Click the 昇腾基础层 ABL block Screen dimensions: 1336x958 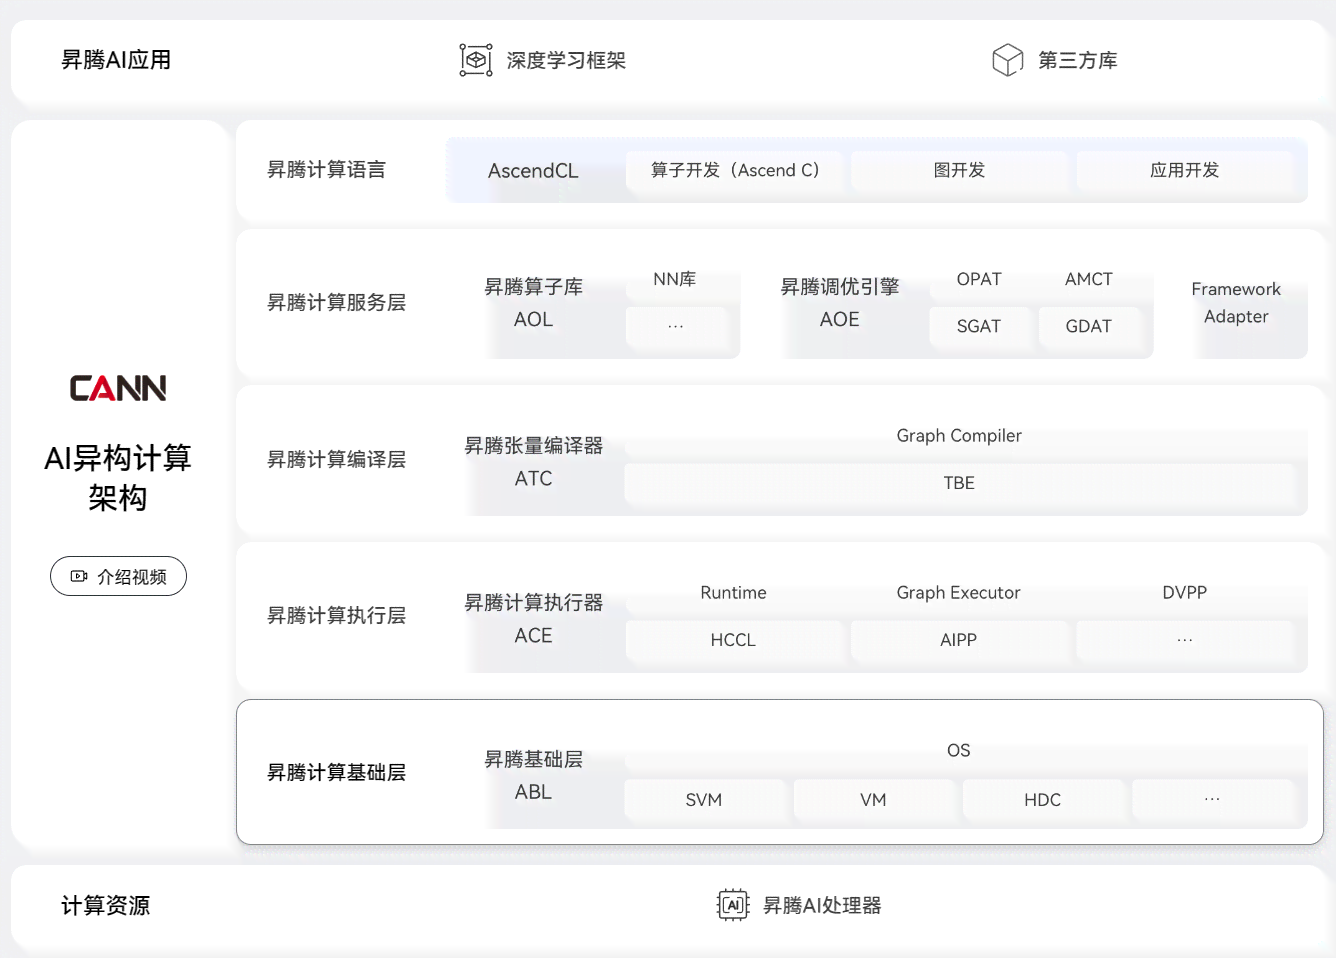click(533, 775)
